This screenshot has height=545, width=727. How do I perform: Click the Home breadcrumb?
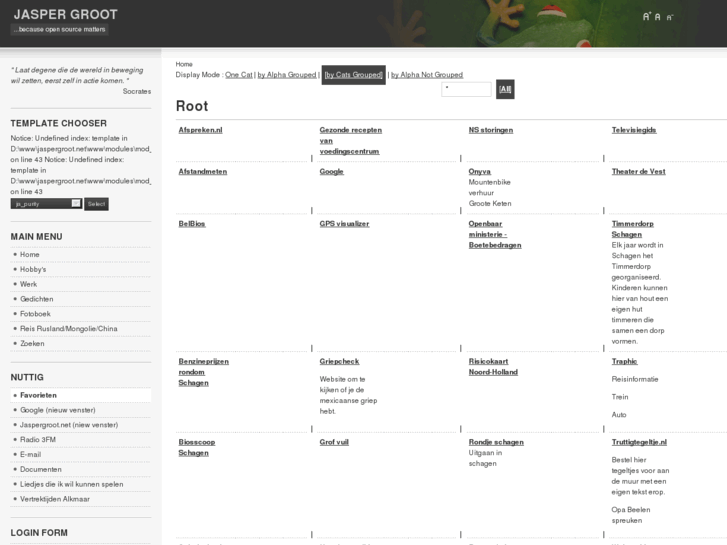coord(184,64)
